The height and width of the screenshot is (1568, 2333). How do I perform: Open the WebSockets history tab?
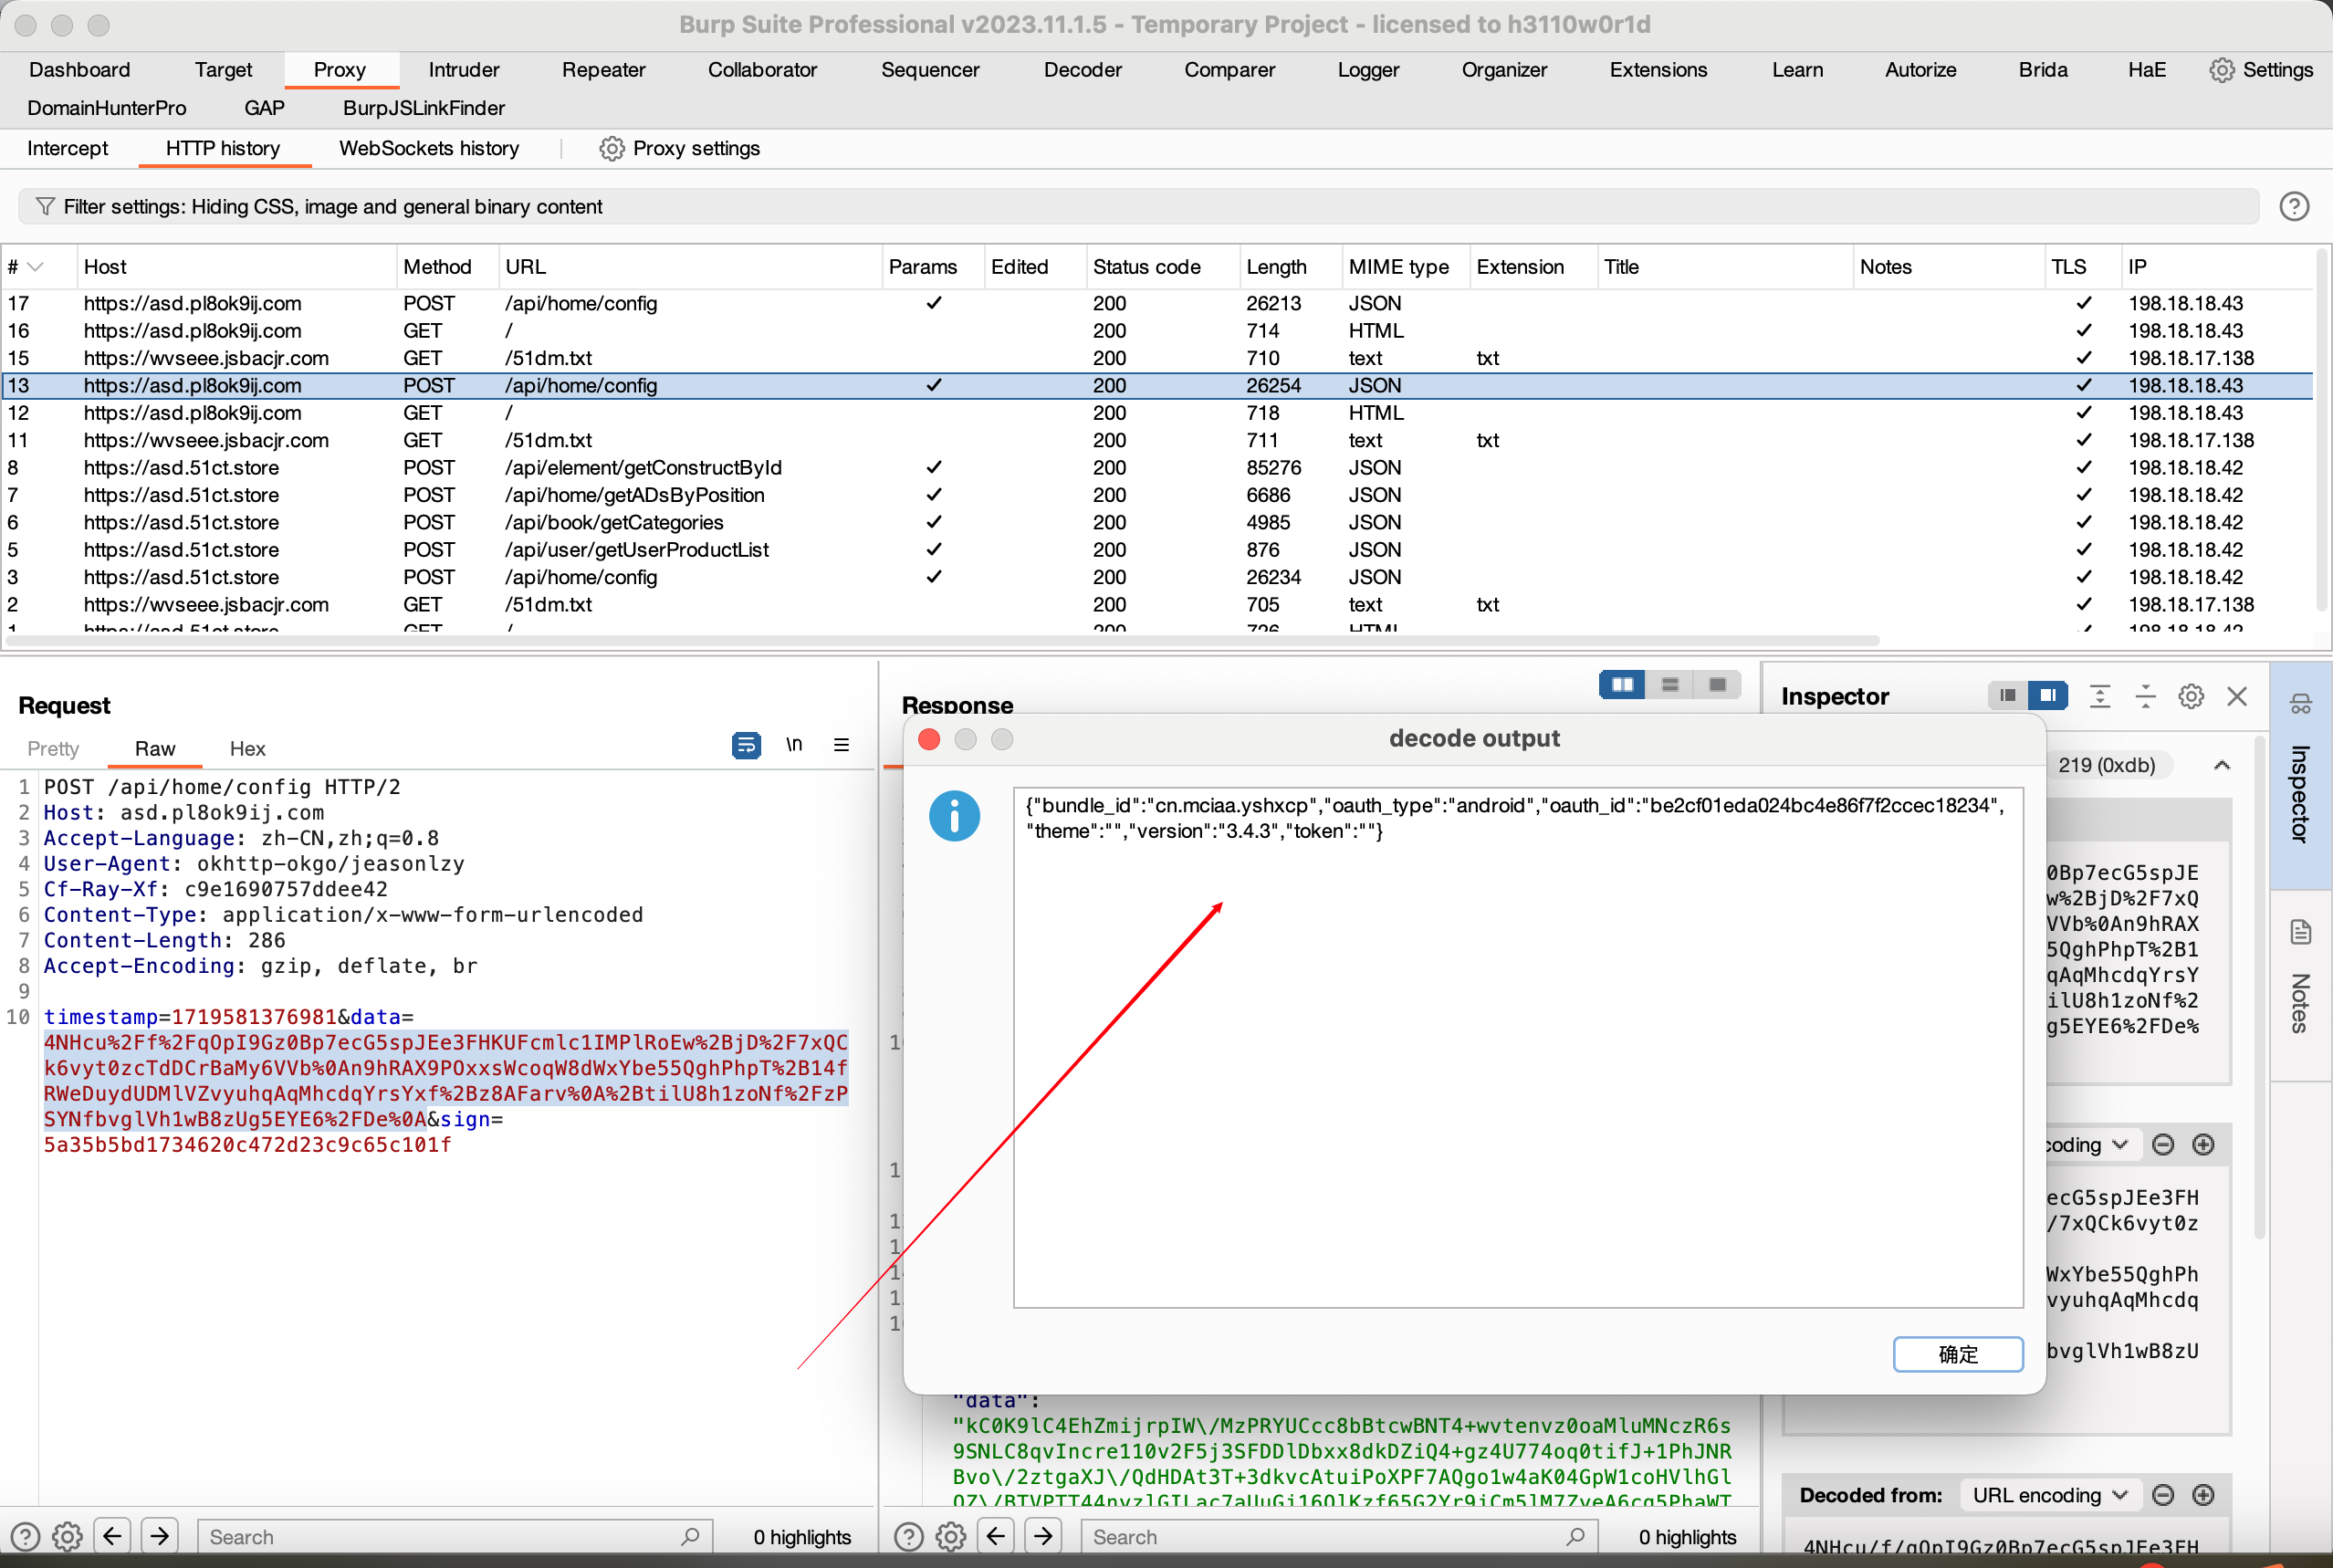point(429,149)
